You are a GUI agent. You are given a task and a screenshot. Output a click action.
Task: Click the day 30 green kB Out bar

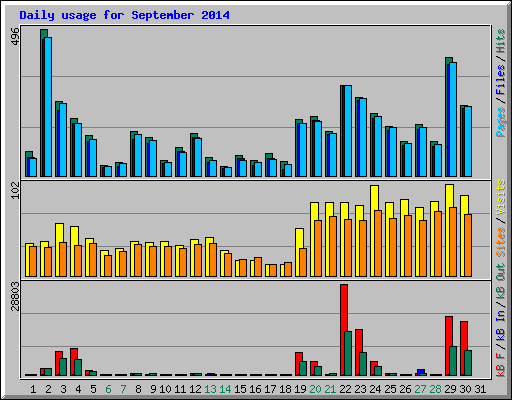pos(468,363)
